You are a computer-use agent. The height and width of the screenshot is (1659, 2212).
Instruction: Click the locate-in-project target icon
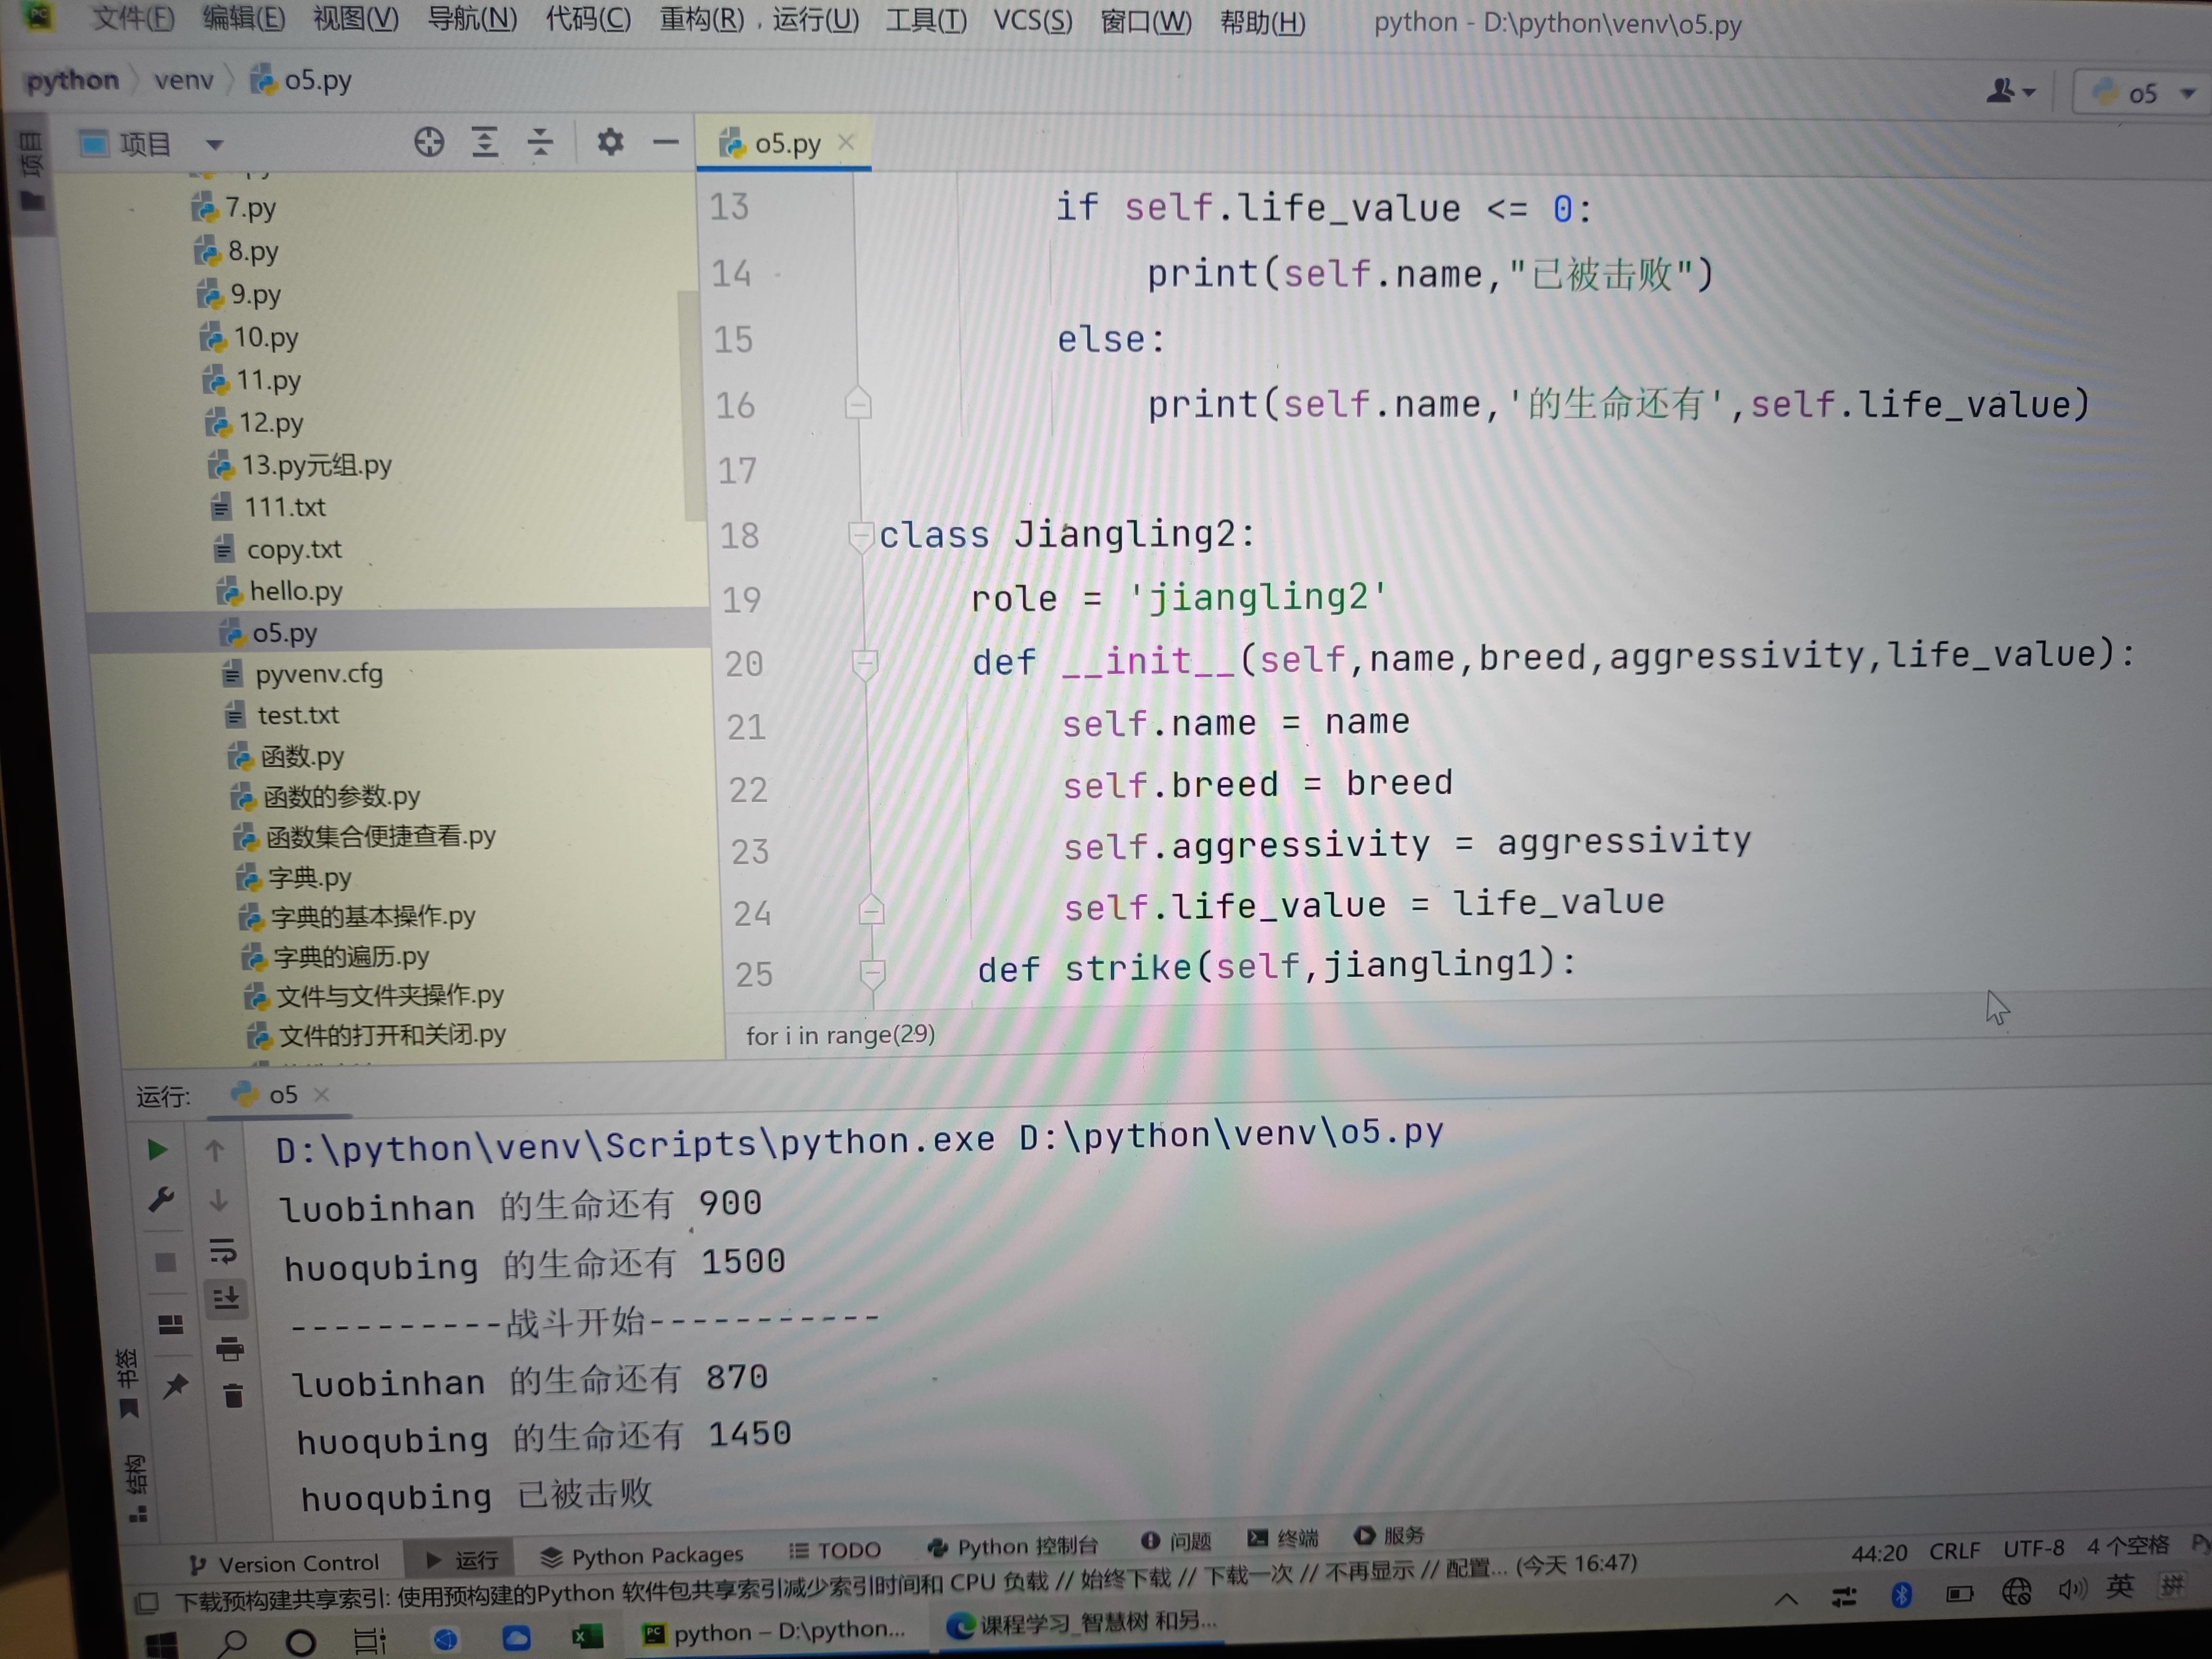coord(429,142)
